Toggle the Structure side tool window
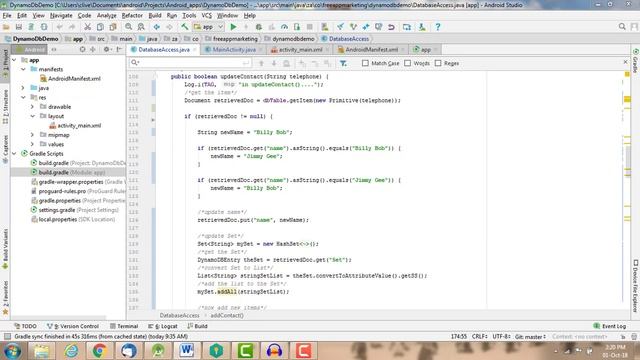 (5, 107)
